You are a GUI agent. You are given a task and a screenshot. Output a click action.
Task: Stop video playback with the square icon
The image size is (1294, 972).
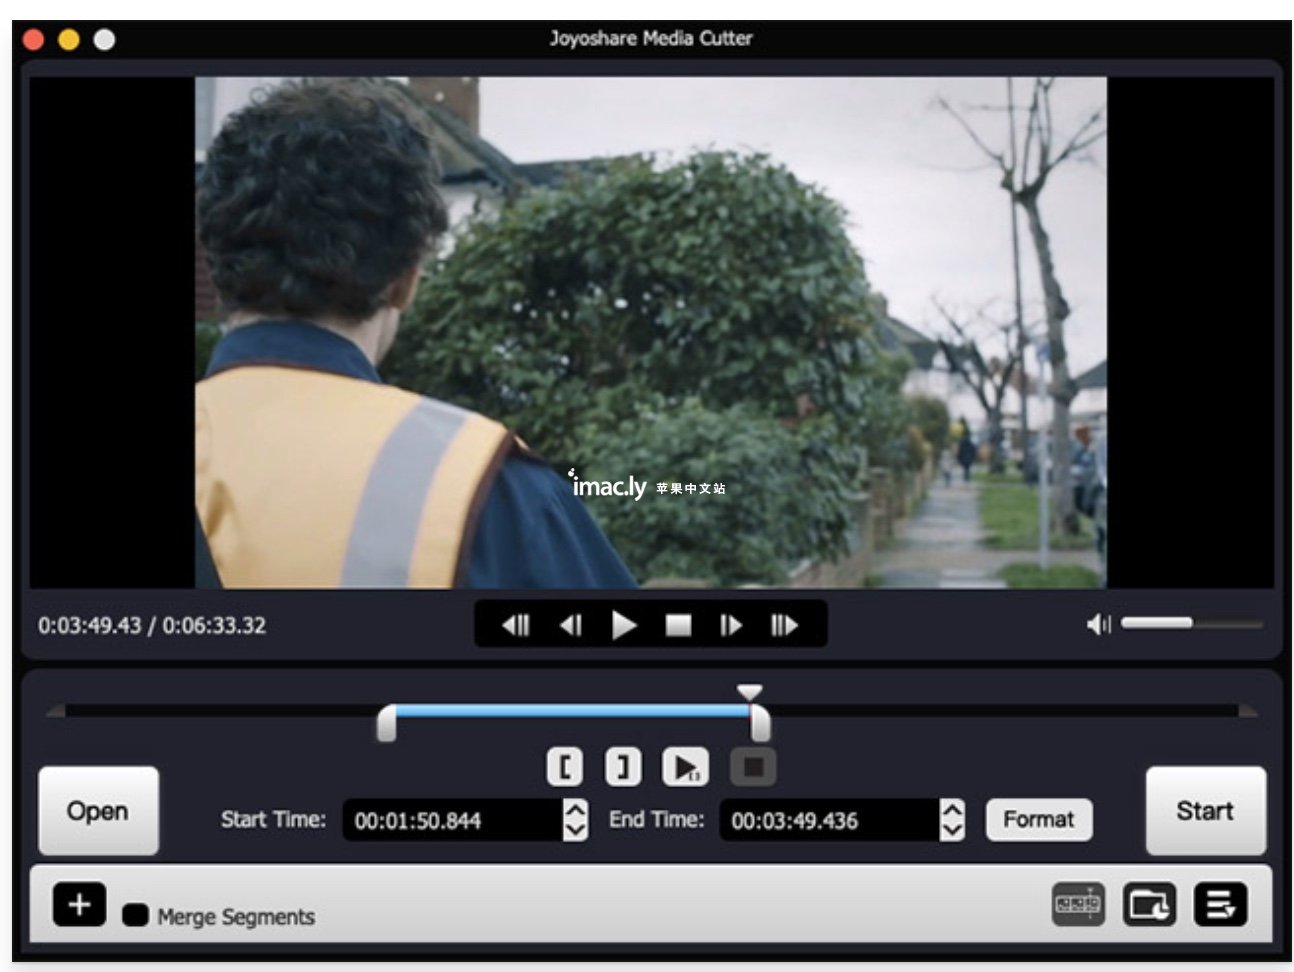678,626
